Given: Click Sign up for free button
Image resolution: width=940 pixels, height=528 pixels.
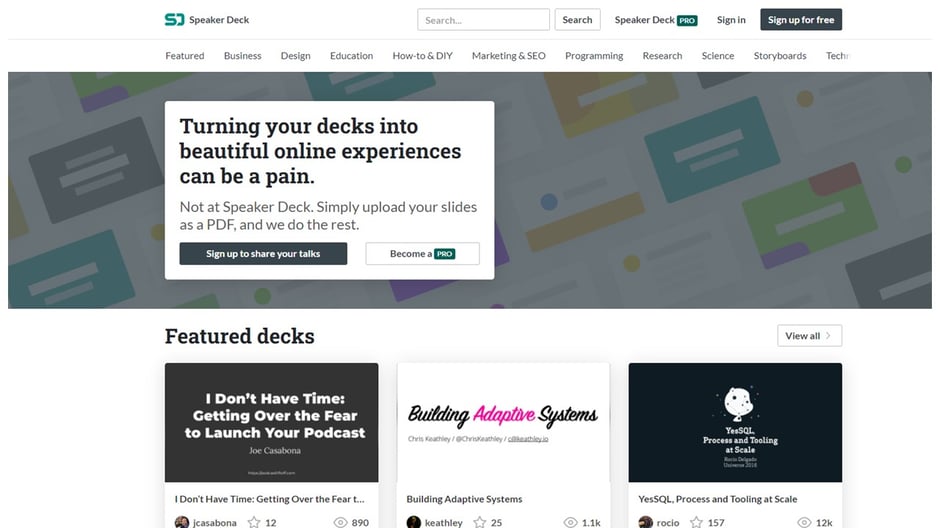Looking at the screenshot, I should coord(801,20).
